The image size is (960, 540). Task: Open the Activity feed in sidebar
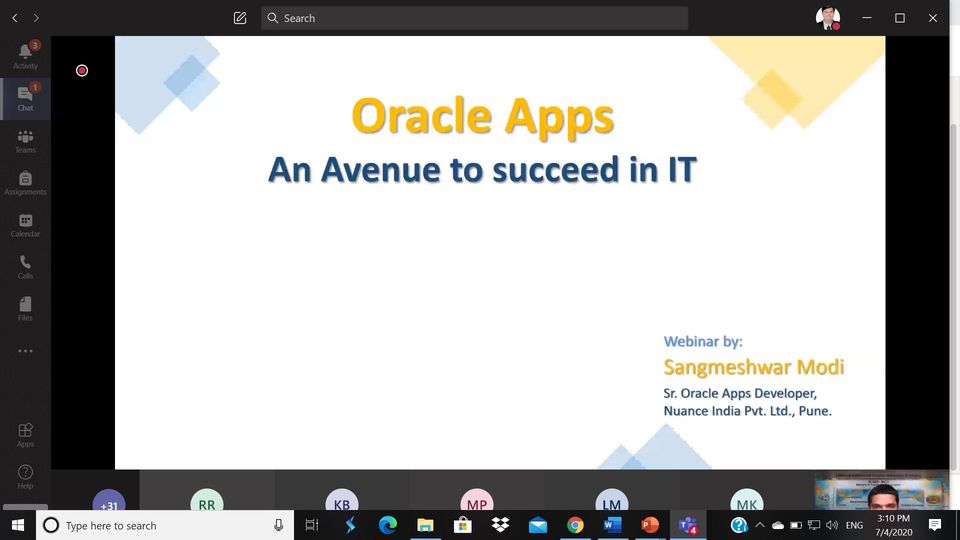pos(25,56)
